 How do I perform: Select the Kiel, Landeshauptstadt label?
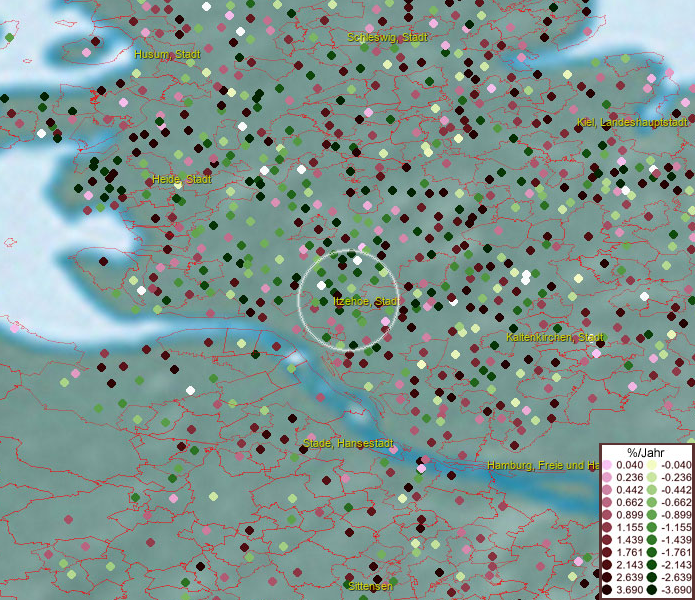632,122
